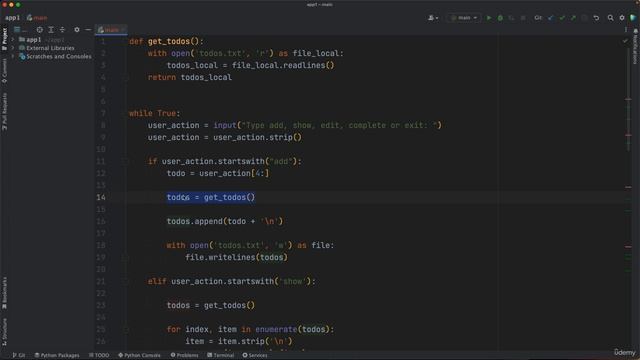Screen dimensions: 640x360
Task: Expand all items in the Project panel
Action: (x=51, y=30)
